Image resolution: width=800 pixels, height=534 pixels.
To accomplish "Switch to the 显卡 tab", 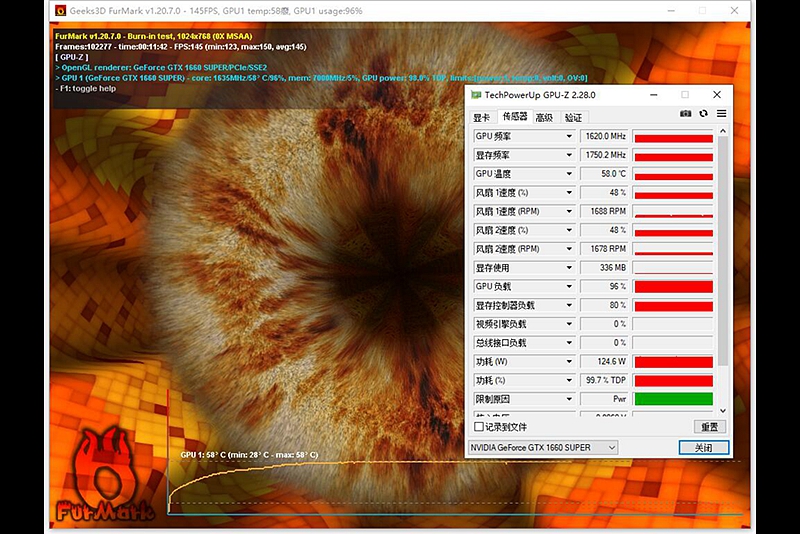I will point(481,118).
